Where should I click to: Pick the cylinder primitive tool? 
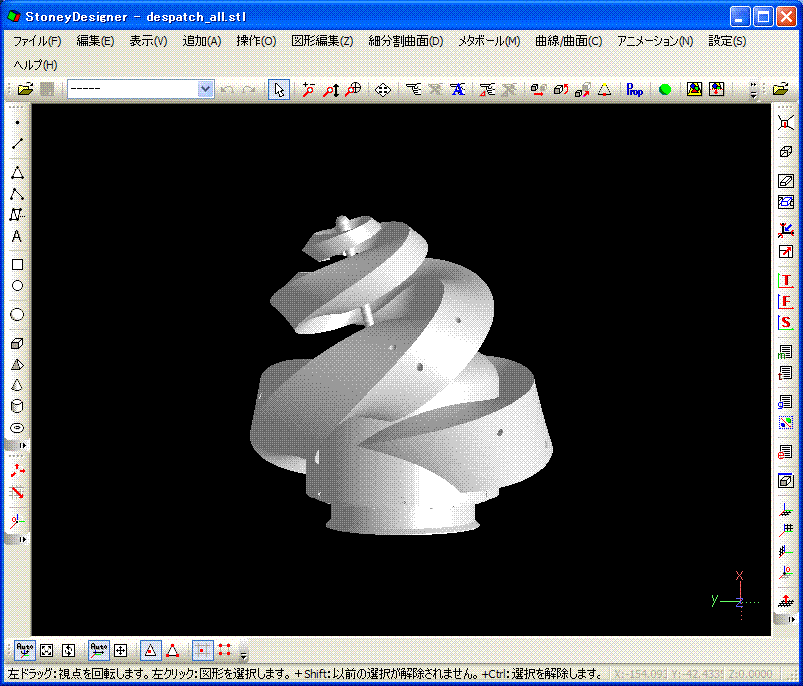point(17,407)
